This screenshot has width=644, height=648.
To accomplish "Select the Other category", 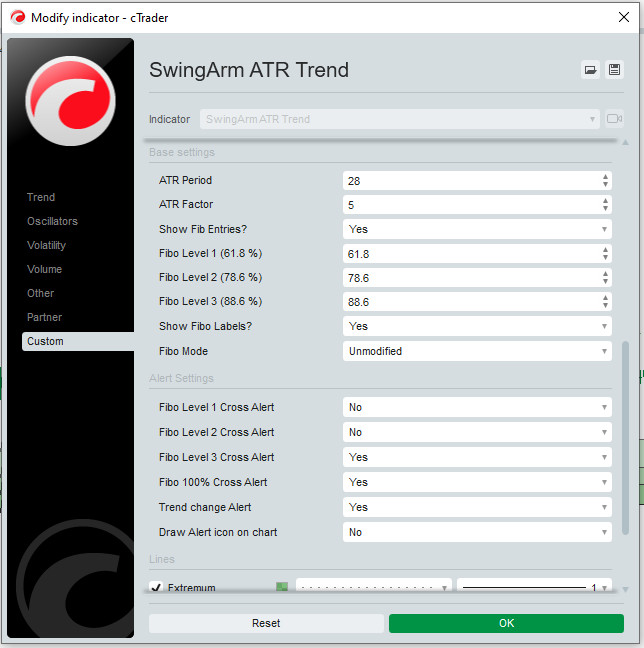I will (40, 293).
